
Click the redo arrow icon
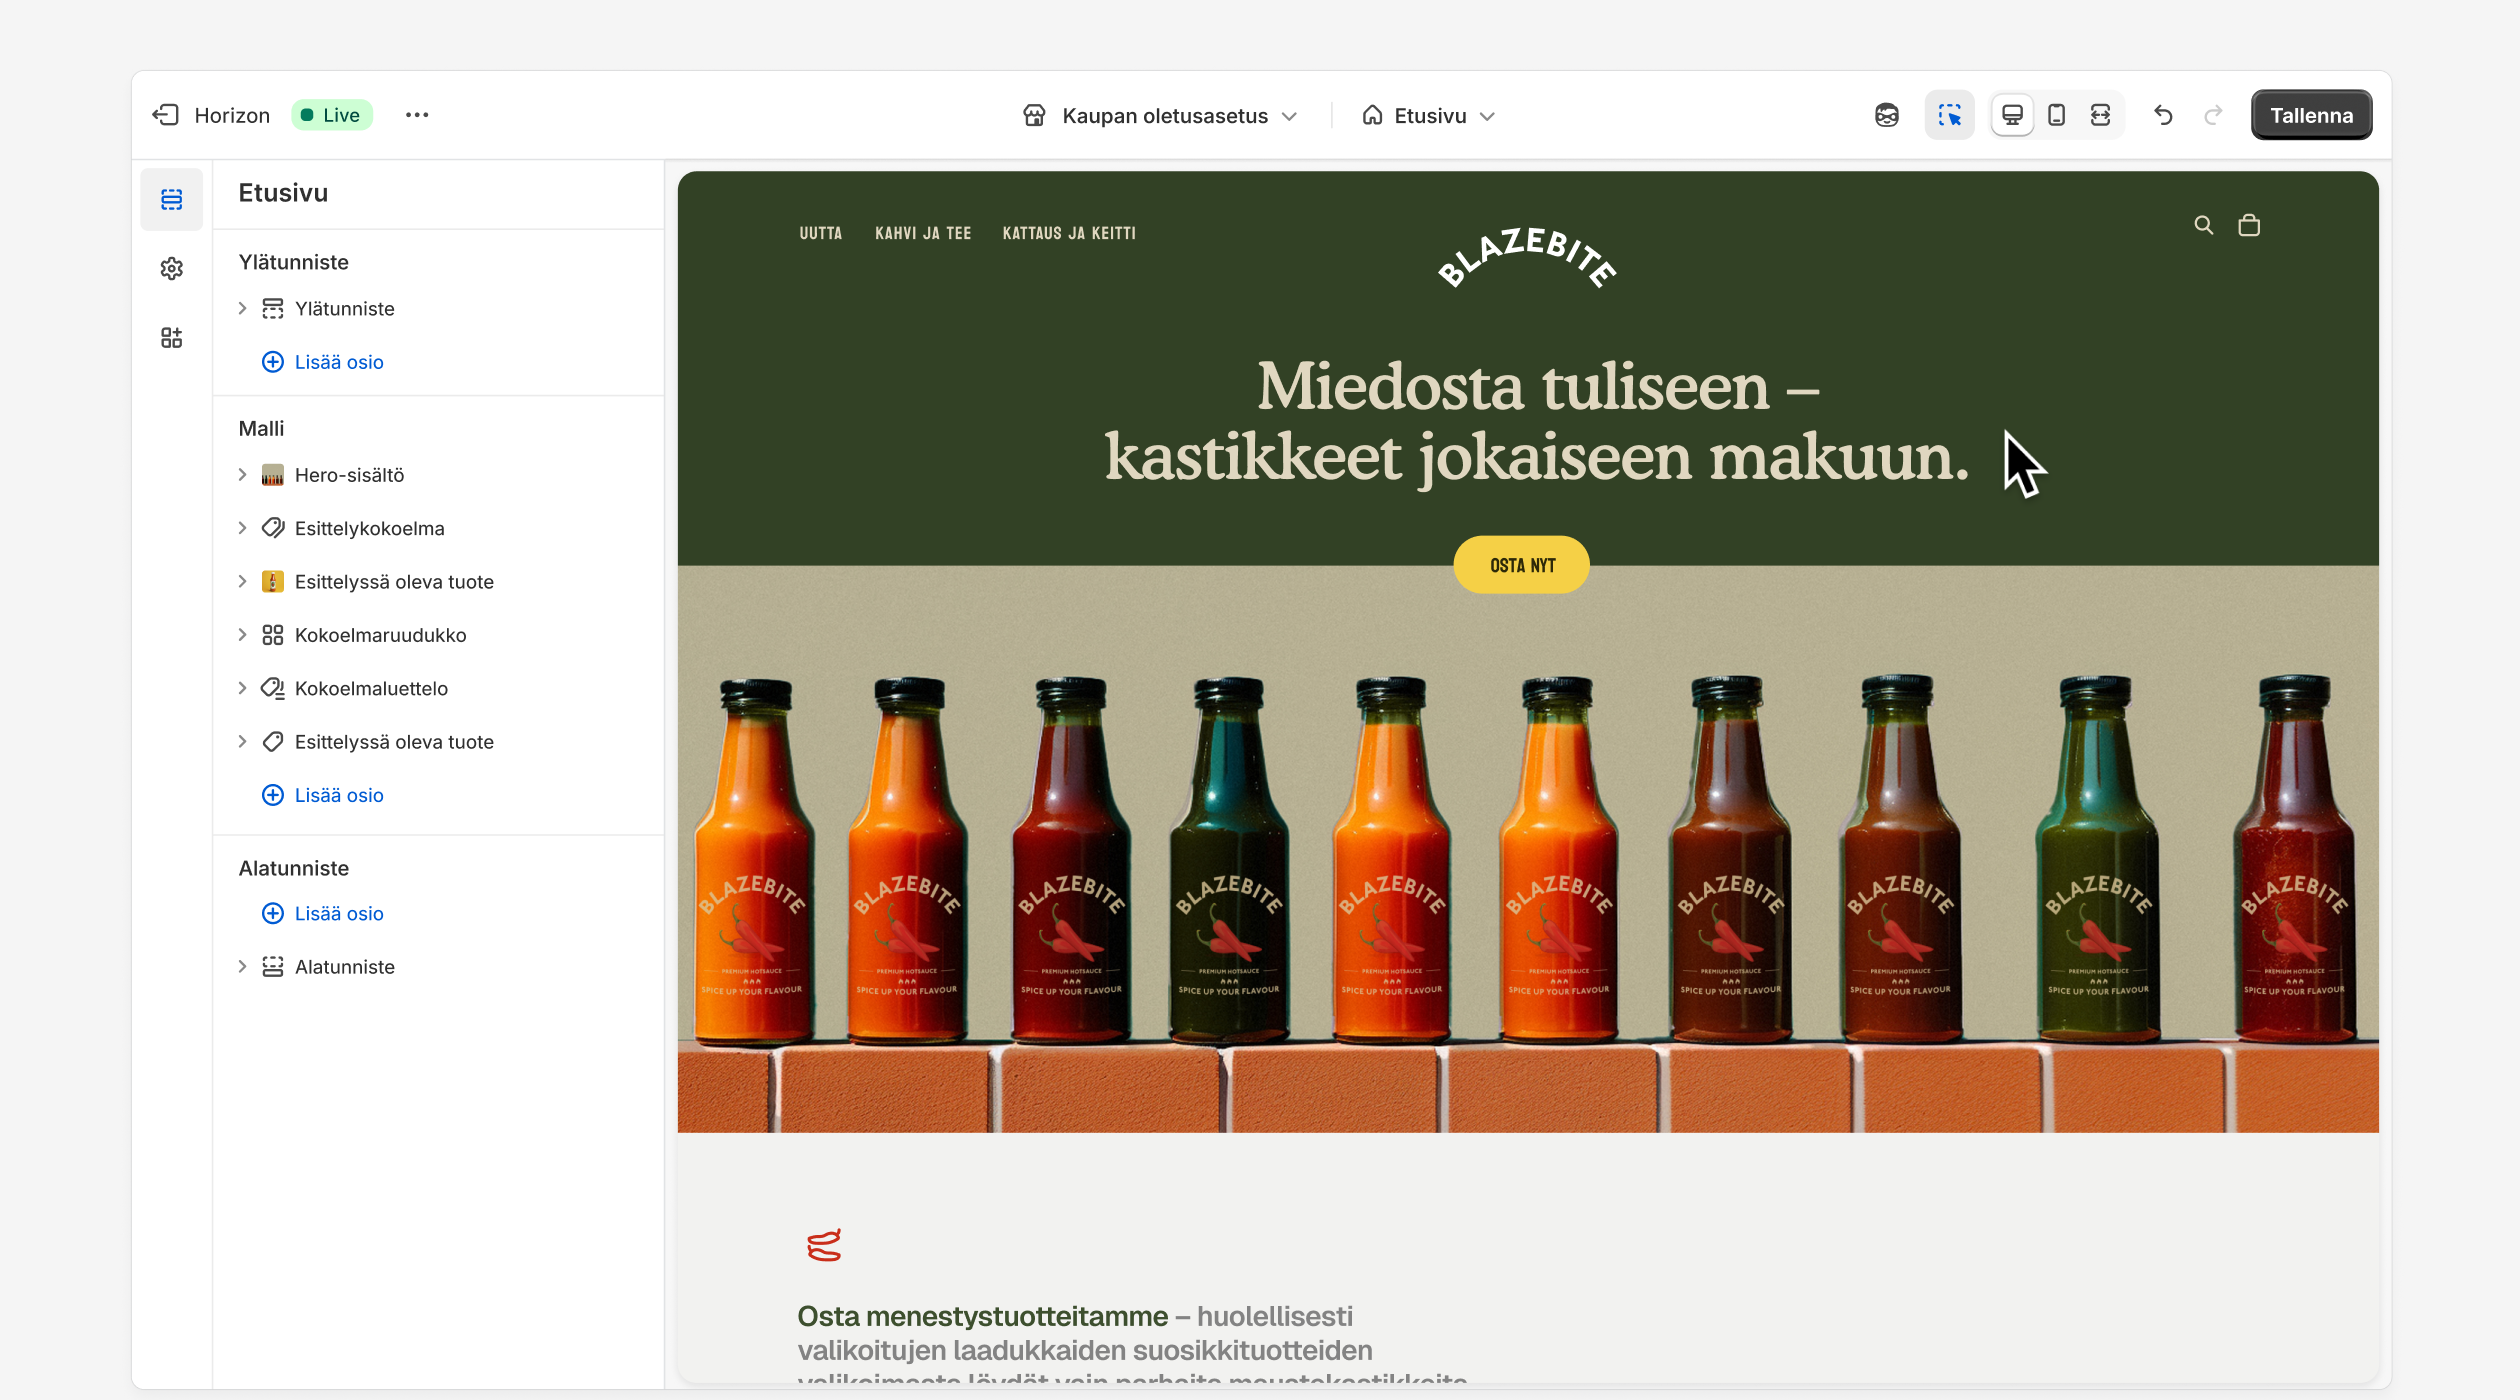point(2213,116)
